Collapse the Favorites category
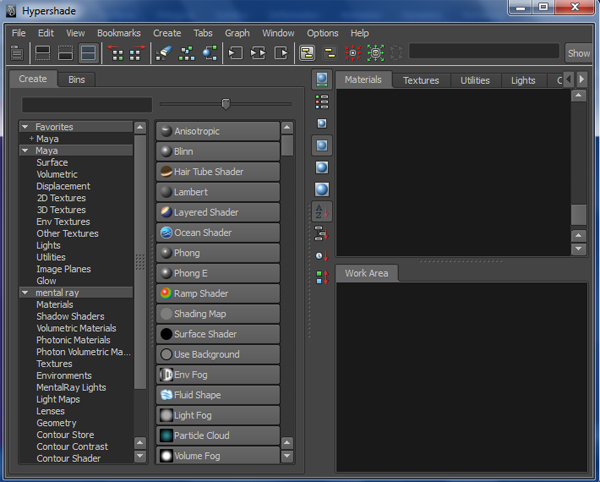600x482 pixels. tap(25, 127)
